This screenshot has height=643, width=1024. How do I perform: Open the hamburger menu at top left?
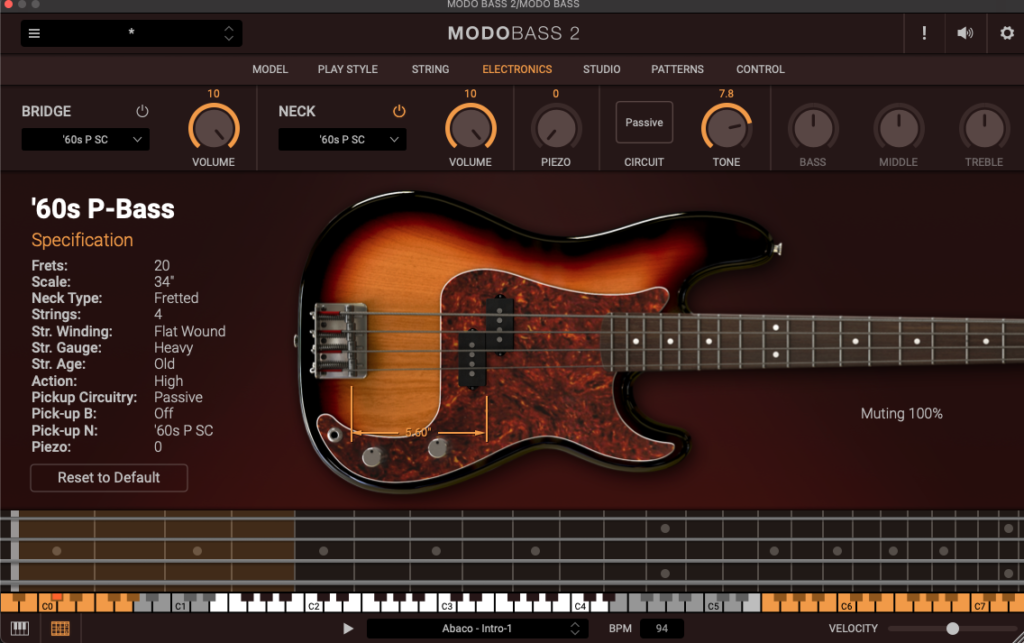click(34, 33)
